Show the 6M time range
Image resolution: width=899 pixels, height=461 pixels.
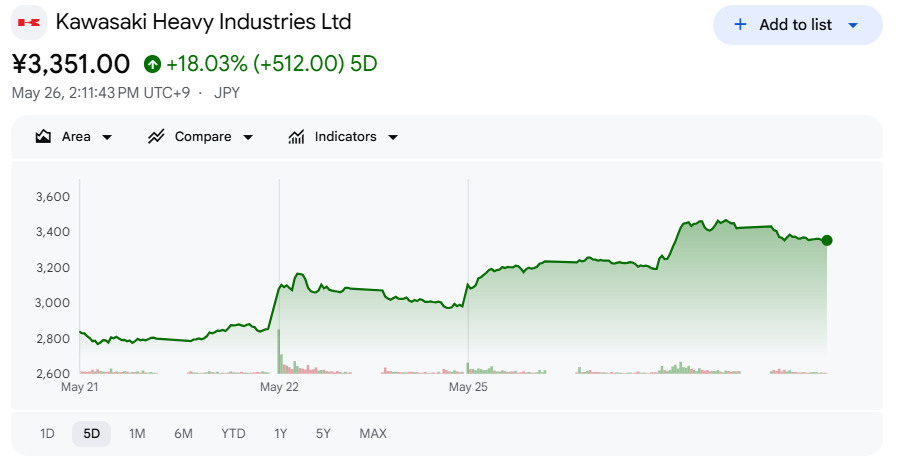click(183, 433)
